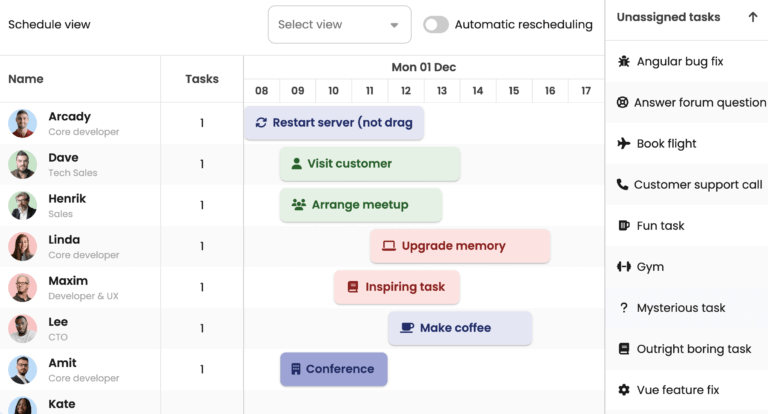Click the Mon 01 Dec date header
The height and width of the screenshot is (414, 768).
click(424, 67)
